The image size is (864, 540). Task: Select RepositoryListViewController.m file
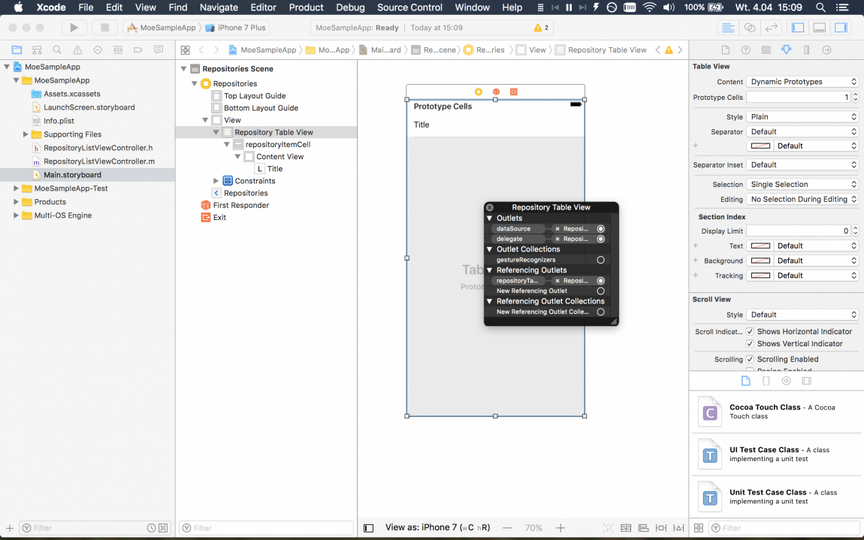[99, 161]
